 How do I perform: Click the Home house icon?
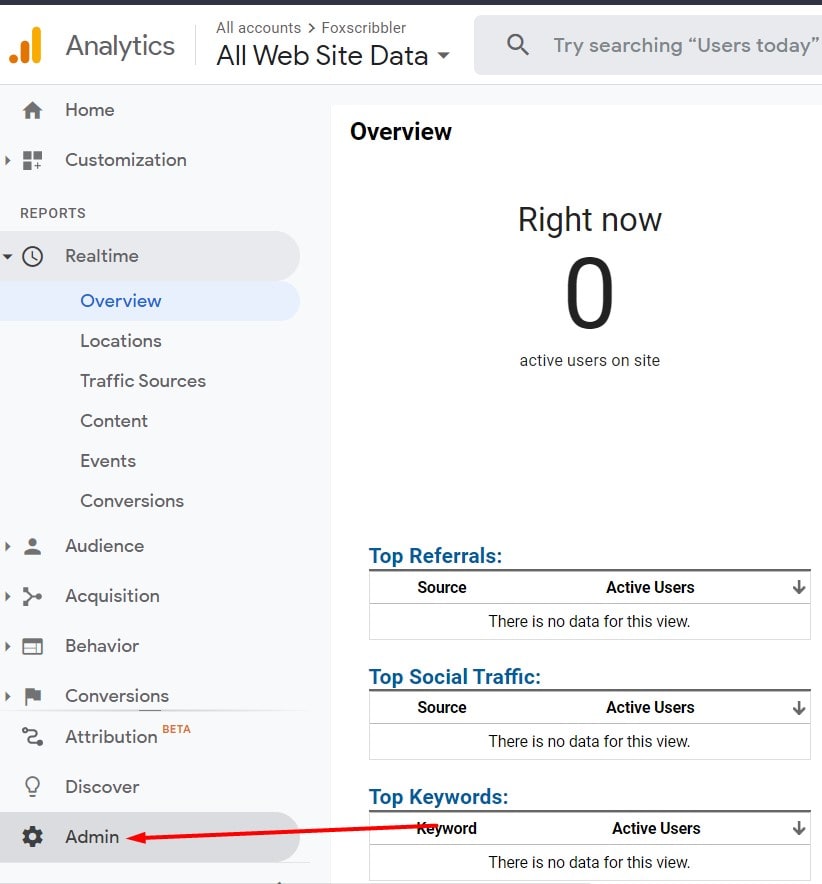(x=32, y=110)
